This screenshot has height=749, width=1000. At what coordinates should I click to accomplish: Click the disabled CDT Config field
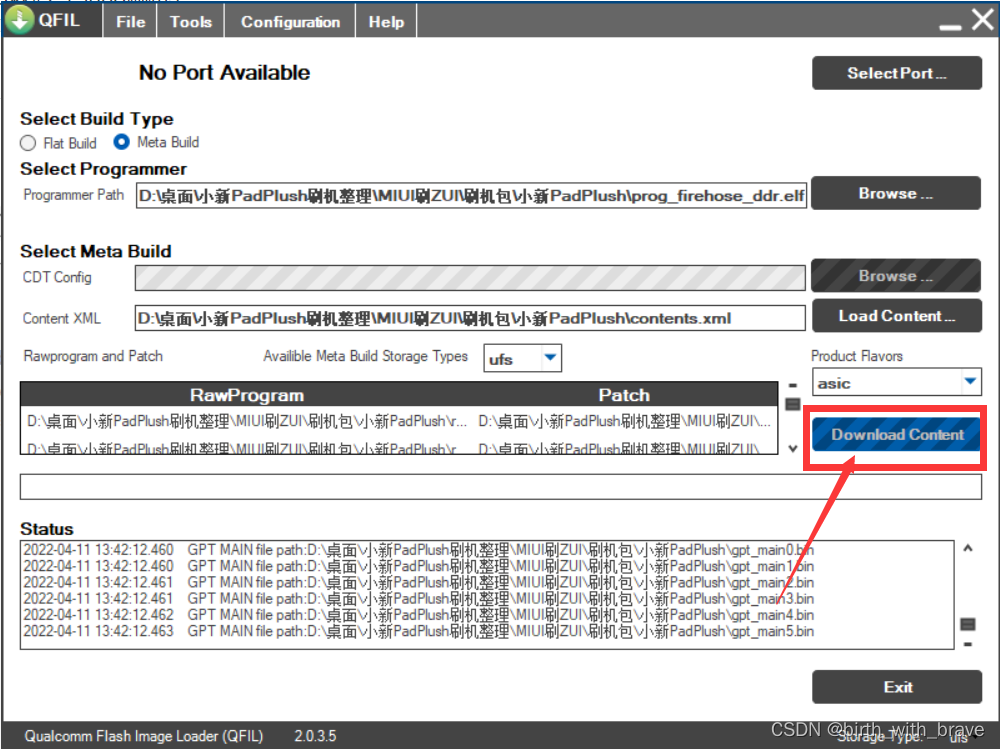tap(470, 278)
